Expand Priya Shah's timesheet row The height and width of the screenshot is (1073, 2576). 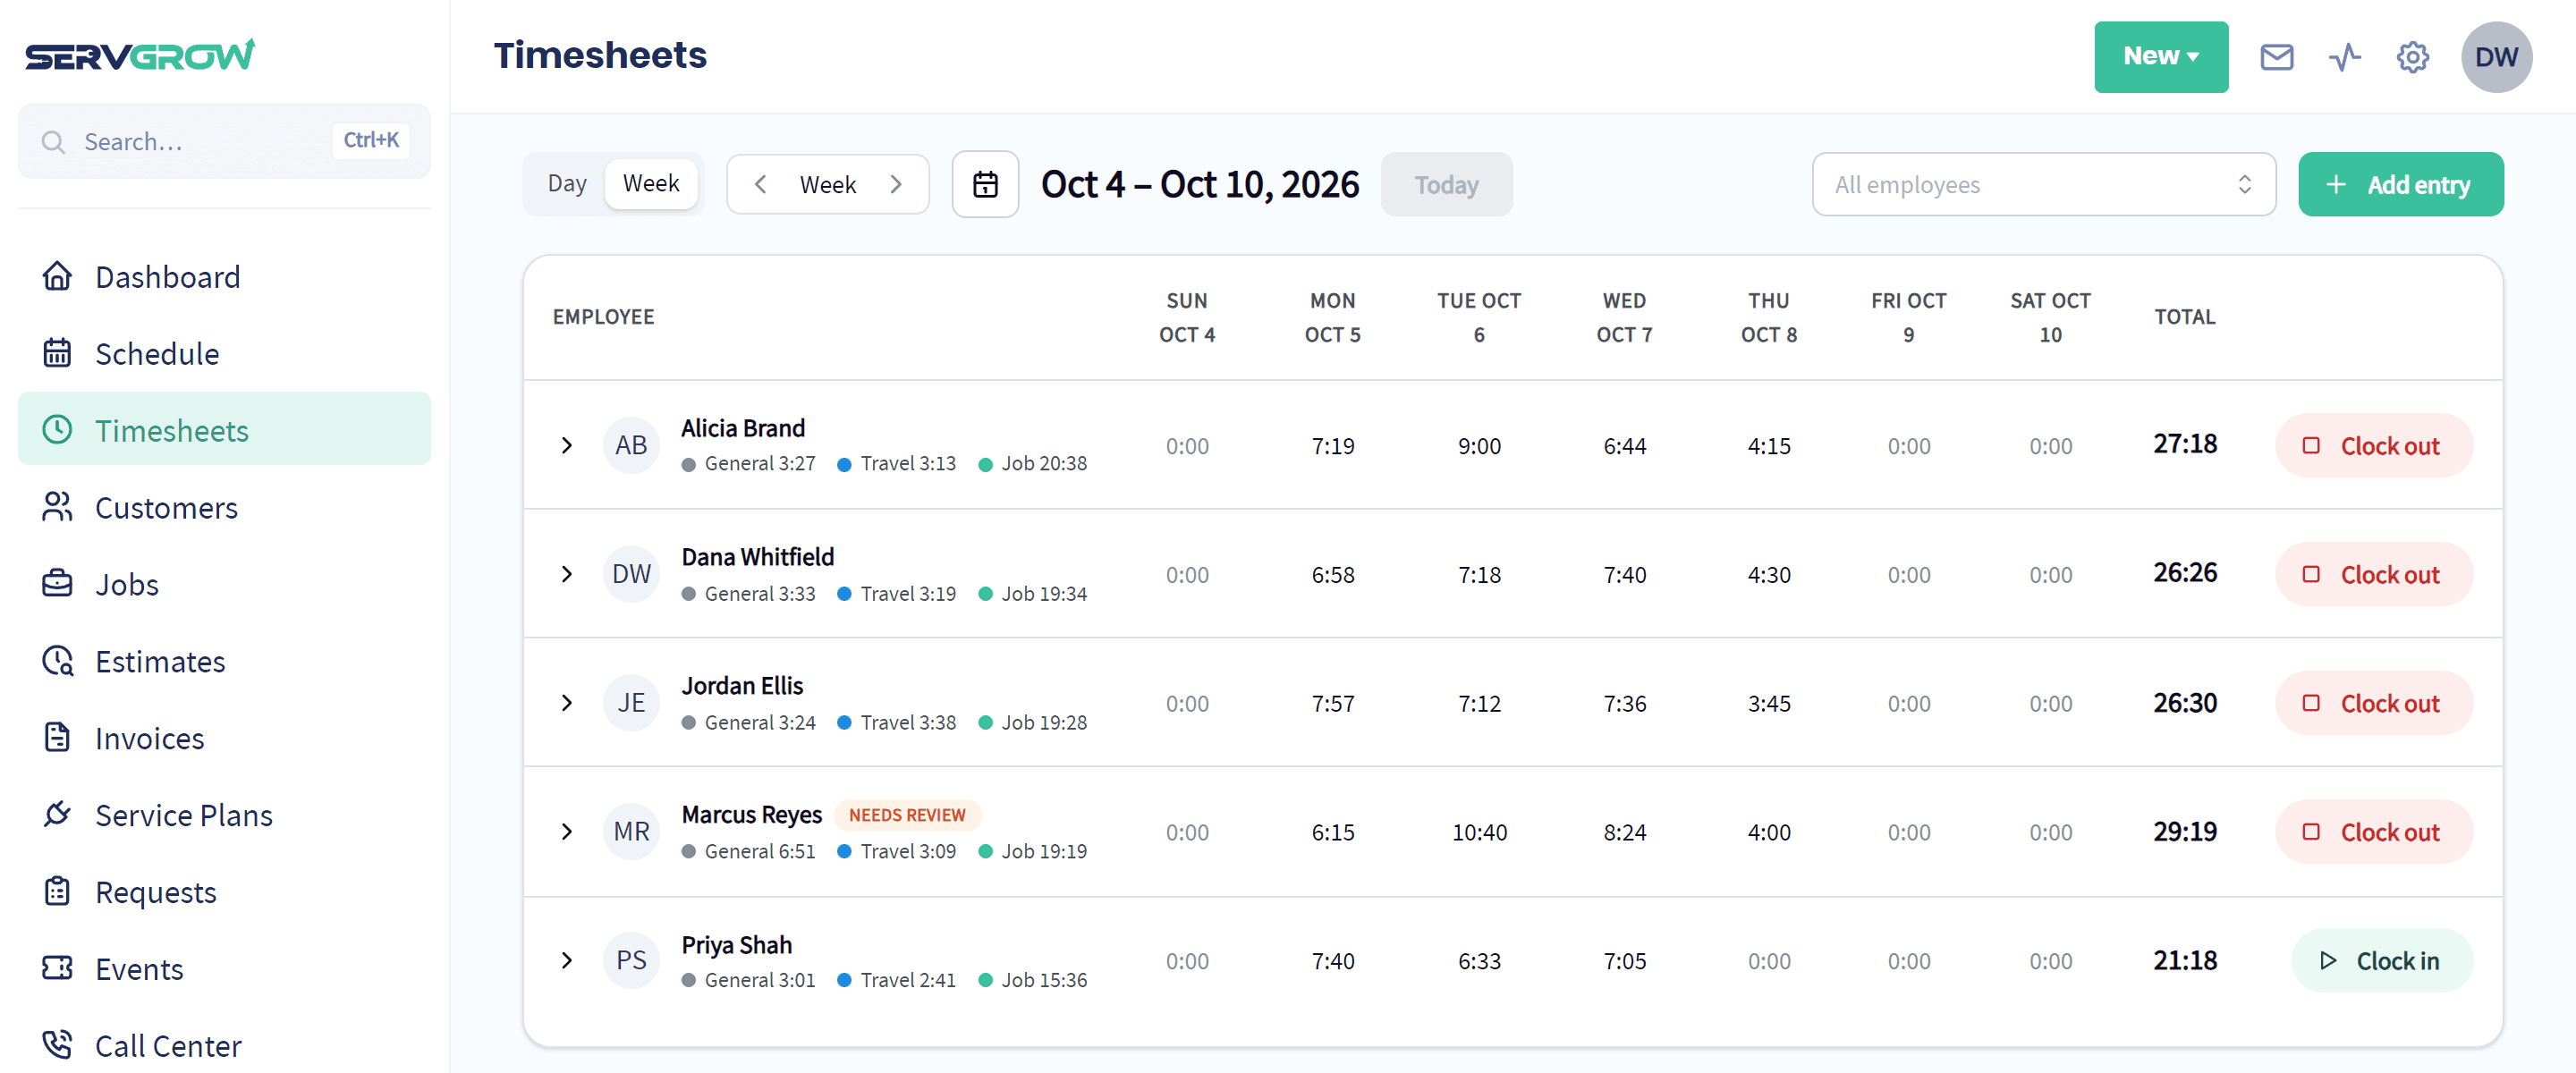tap(567, 961)
